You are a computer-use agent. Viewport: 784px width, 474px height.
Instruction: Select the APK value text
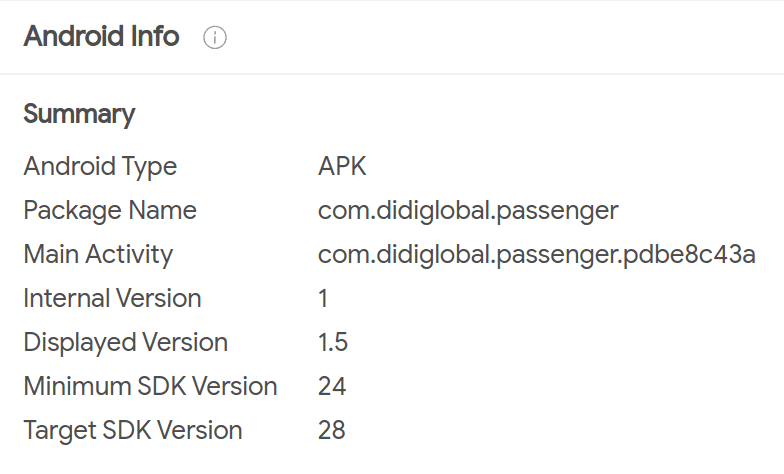[342, 166]
